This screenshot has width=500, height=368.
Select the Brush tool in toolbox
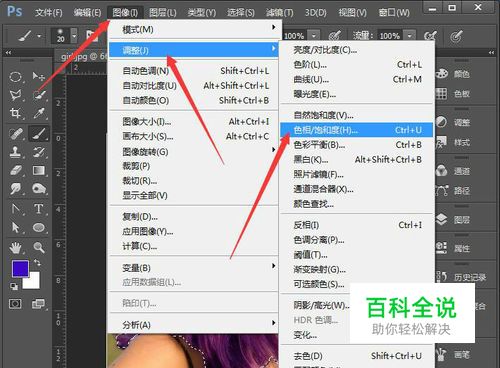click(39, 134)
